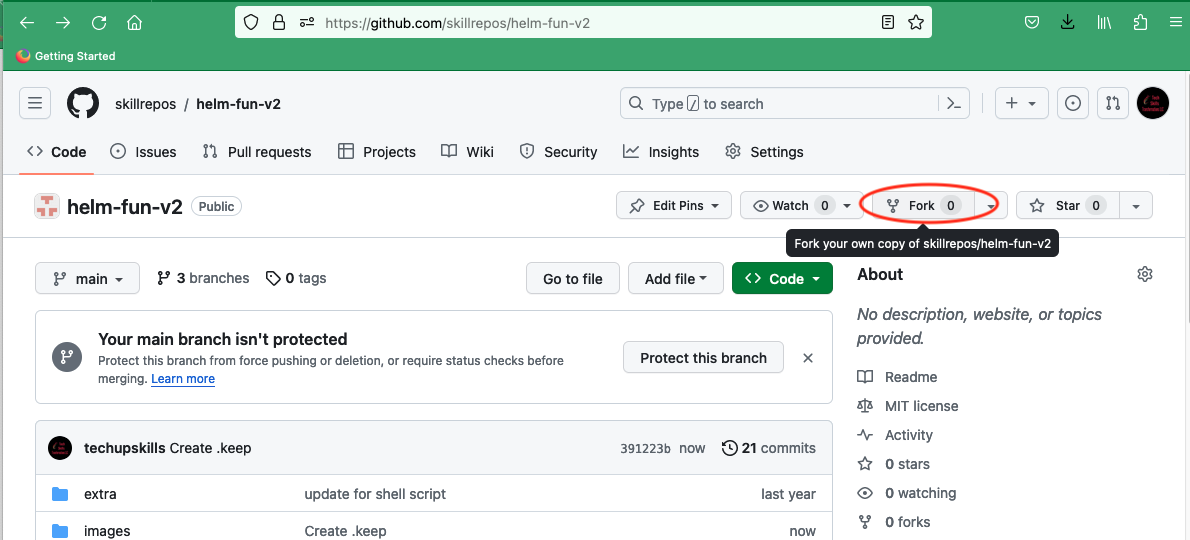View the 3 branches link
Screen dimensions: 1190x540
(203, 278)
